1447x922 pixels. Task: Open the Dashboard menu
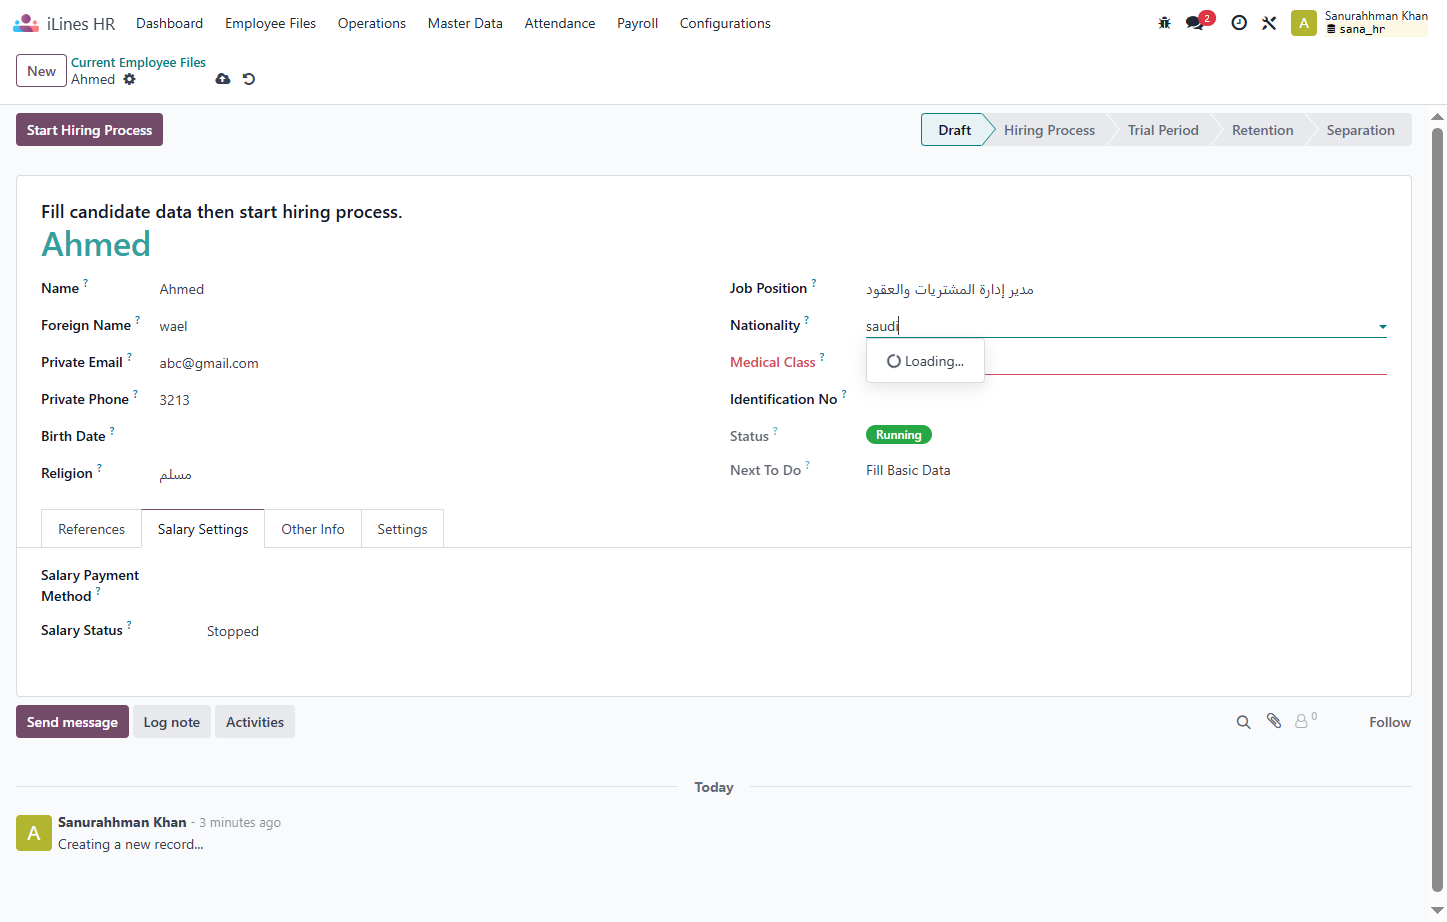pyautogui.click(x=169, y=23)
